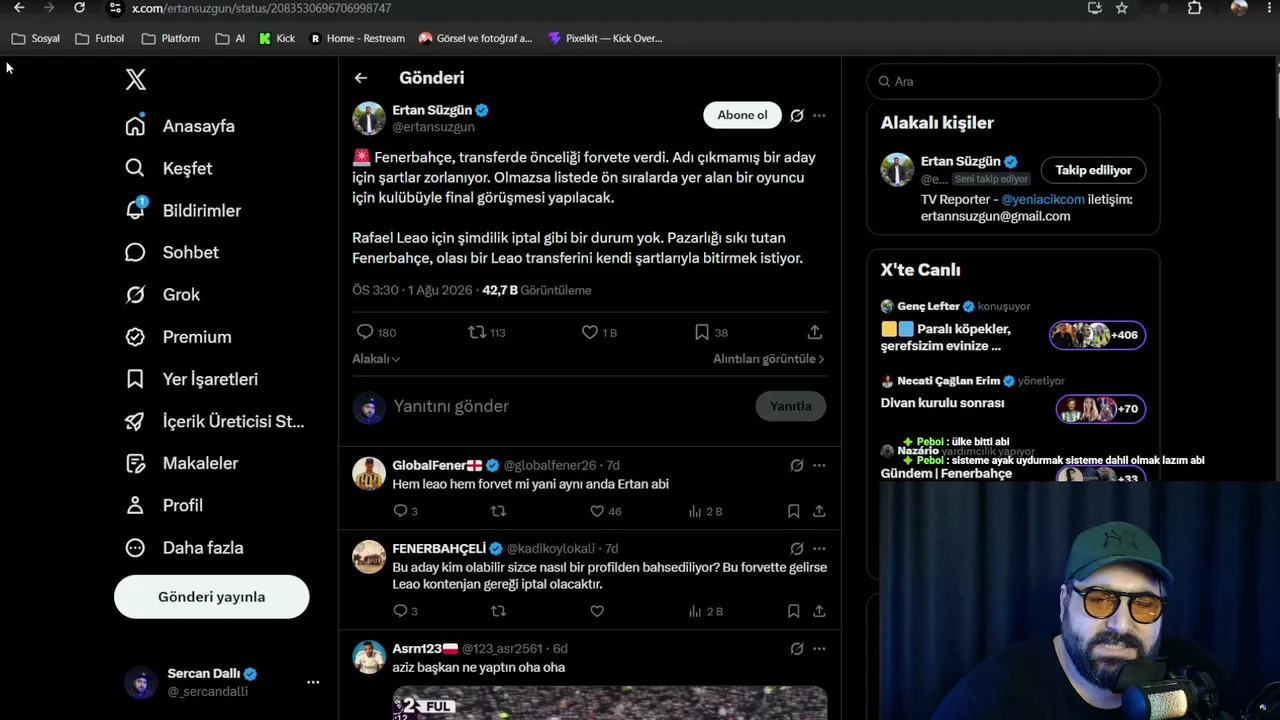Open Keşfet explore page
This screenshot has width=1280, height=720.
168,168
